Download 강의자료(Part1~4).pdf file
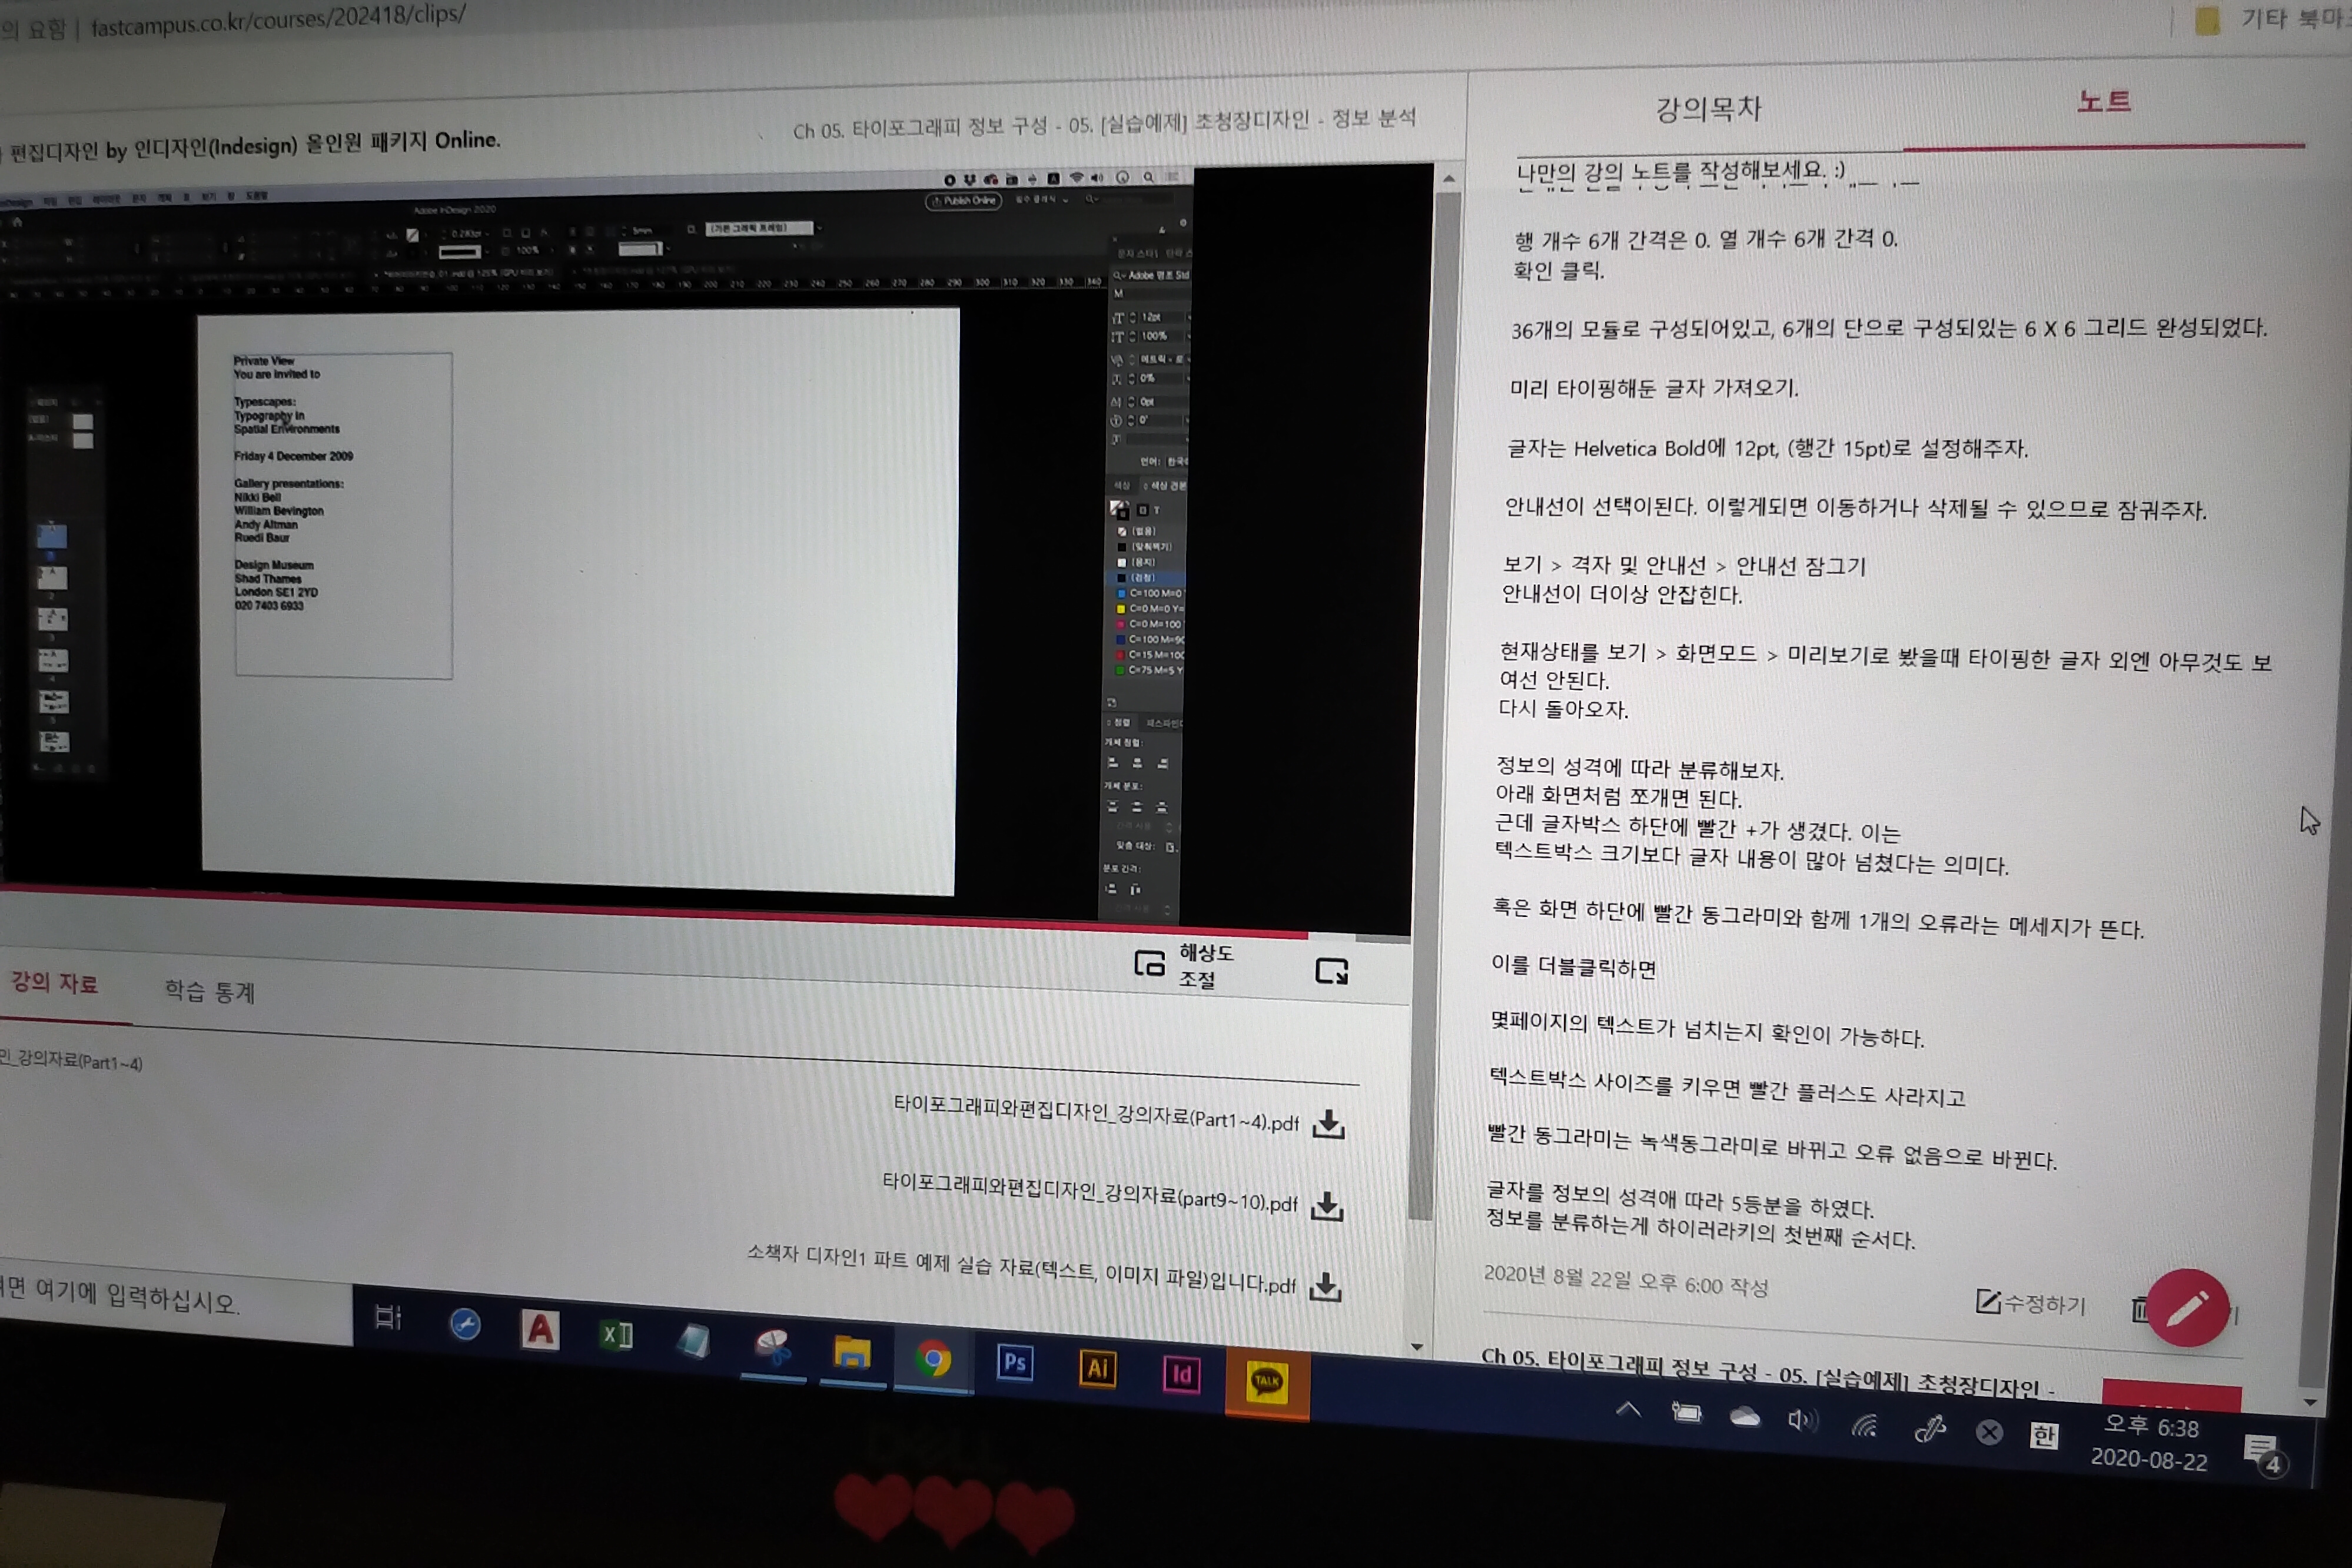Screen dimensions: 2352x1568 tap(1328, 1124)
